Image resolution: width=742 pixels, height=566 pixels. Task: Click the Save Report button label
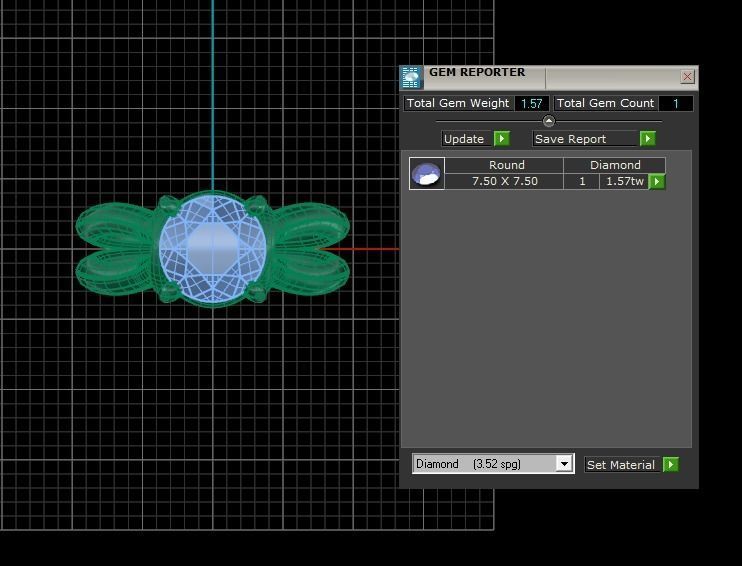click(x=585, y=139)
